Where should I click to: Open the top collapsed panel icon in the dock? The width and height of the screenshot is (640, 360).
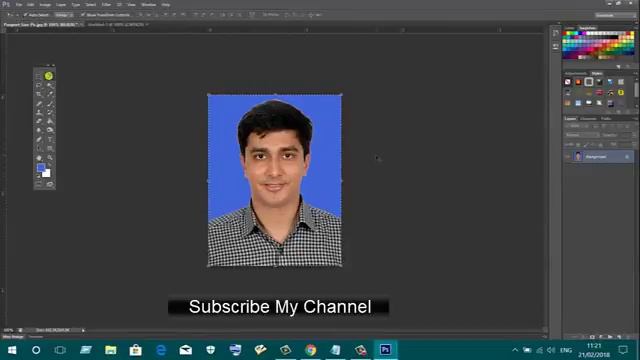click(x=556, y=33)
